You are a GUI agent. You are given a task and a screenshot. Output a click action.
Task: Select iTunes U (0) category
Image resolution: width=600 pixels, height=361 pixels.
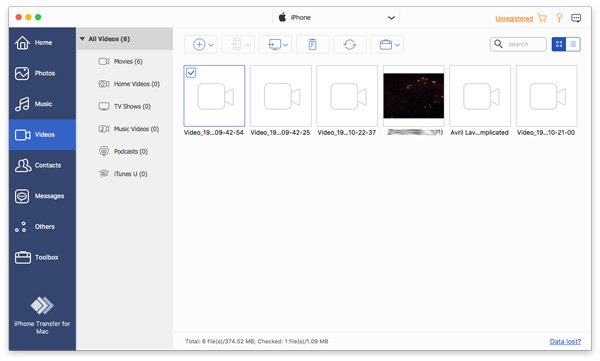[x=124, y=173]
